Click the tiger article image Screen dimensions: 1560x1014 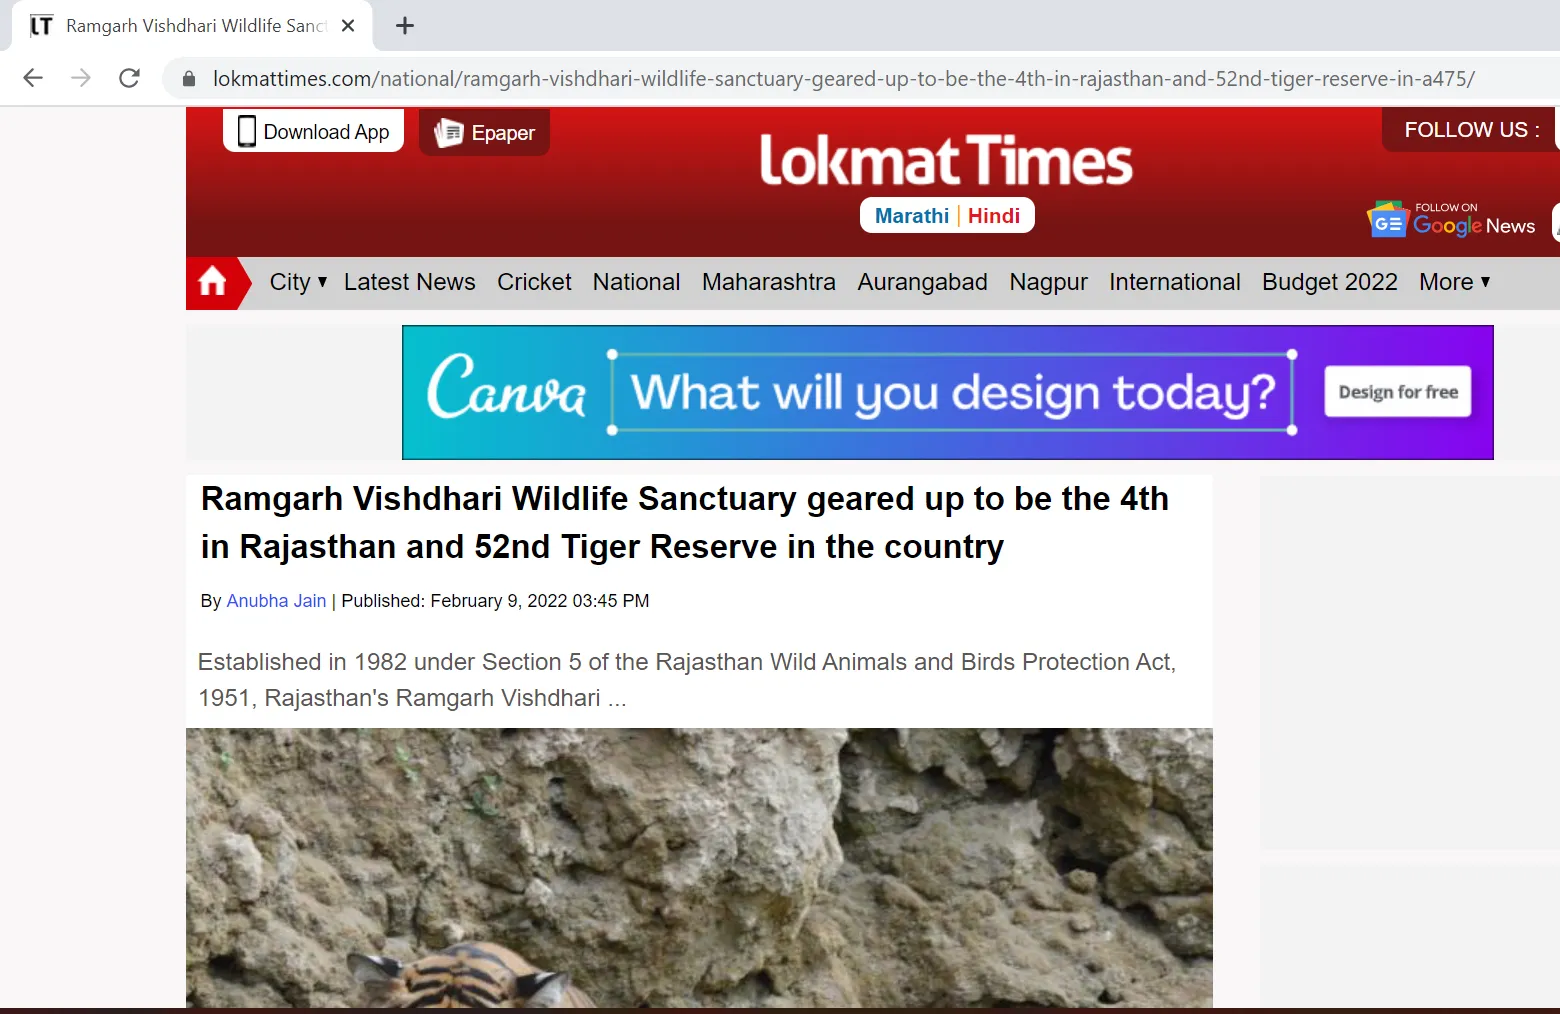click(x=699, y=868)
